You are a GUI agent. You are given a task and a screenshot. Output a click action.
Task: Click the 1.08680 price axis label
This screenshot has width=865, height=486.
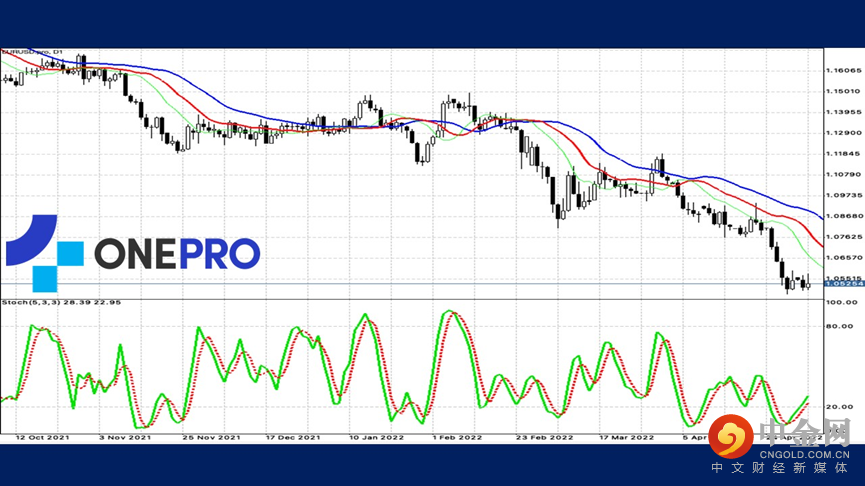coord(843,216)
